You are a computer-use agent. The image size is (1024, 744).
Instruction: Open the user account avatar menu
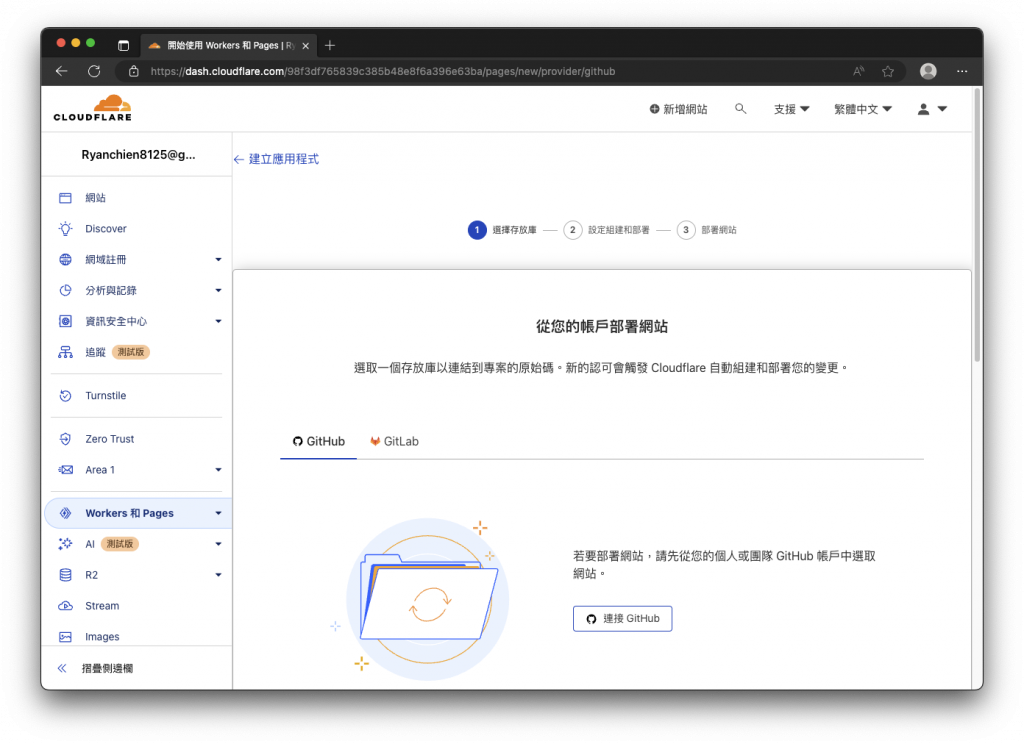pyautogui.click(x=932, y=109)
